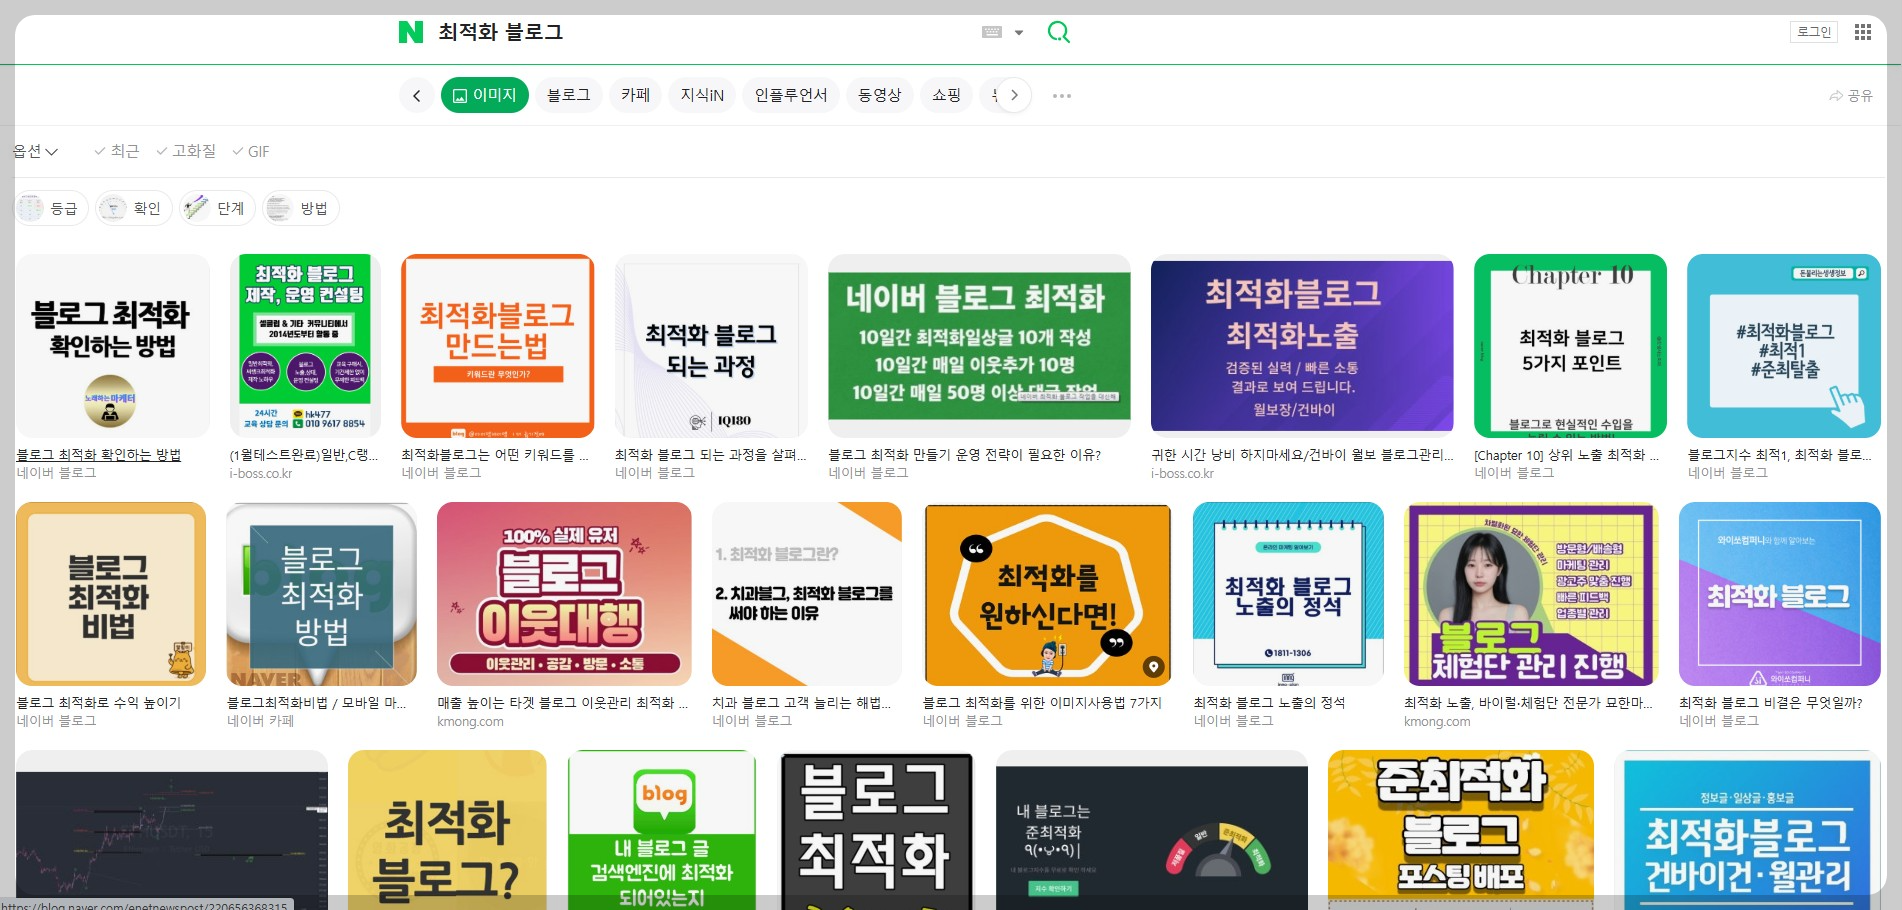Click the 블로그 최적화 확인하는 방법 title link

tap(99, 455)
